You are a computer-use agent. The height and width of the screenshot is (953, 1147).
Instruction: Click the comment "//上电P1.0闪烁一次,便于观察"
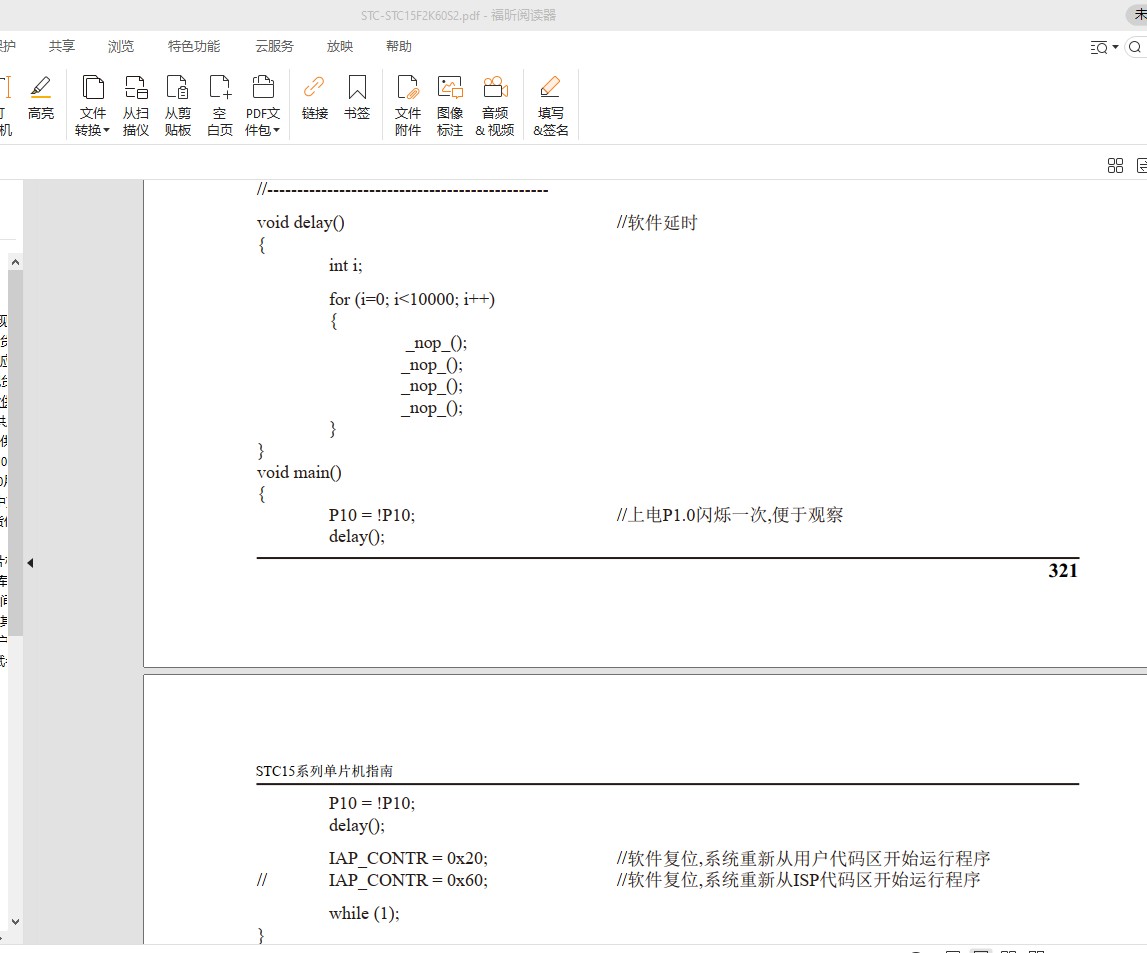point(729,515)
